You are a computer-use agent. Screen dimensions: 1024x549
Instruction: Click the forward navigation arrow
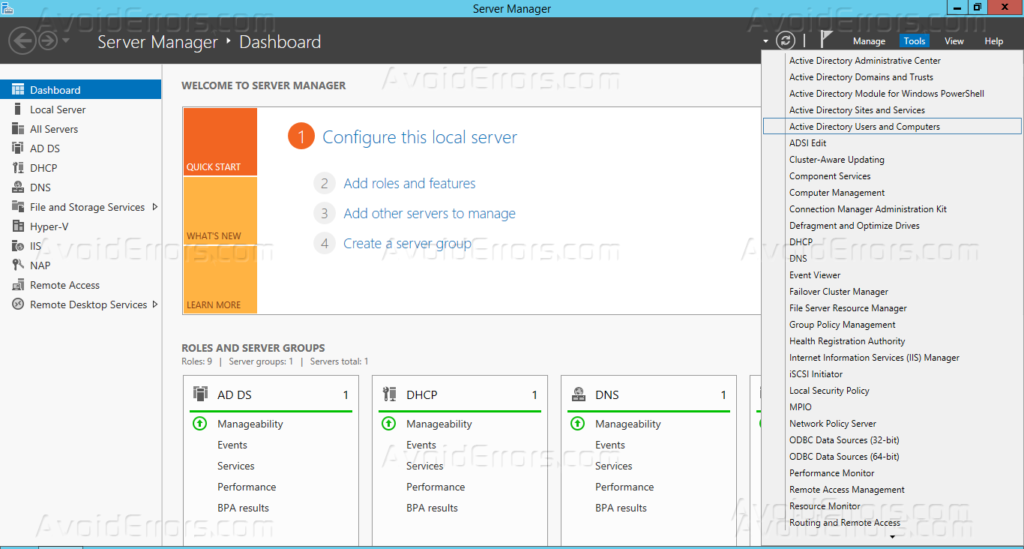pyautogui.click(x=48, y=40)
